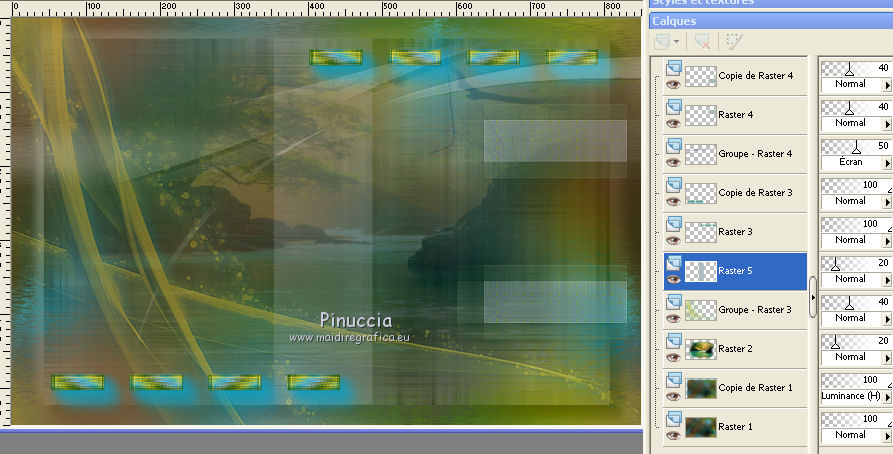Select the Raster 2 layer name
Viewport: 893px width, 454px height.
[x=735, y=349]
